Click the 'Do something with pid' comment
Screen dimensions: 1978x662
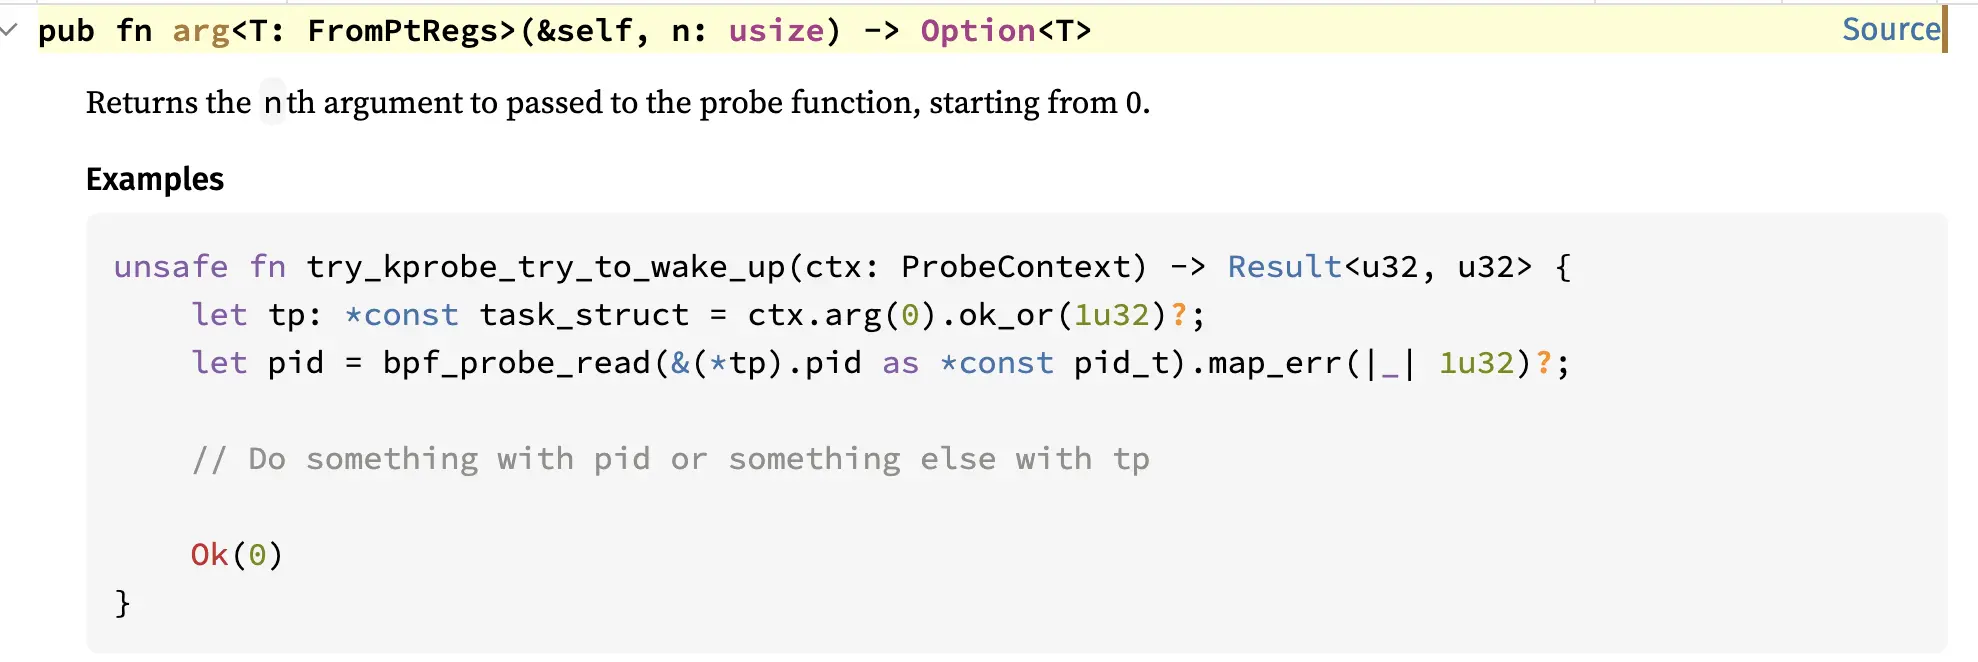[670, 459]
